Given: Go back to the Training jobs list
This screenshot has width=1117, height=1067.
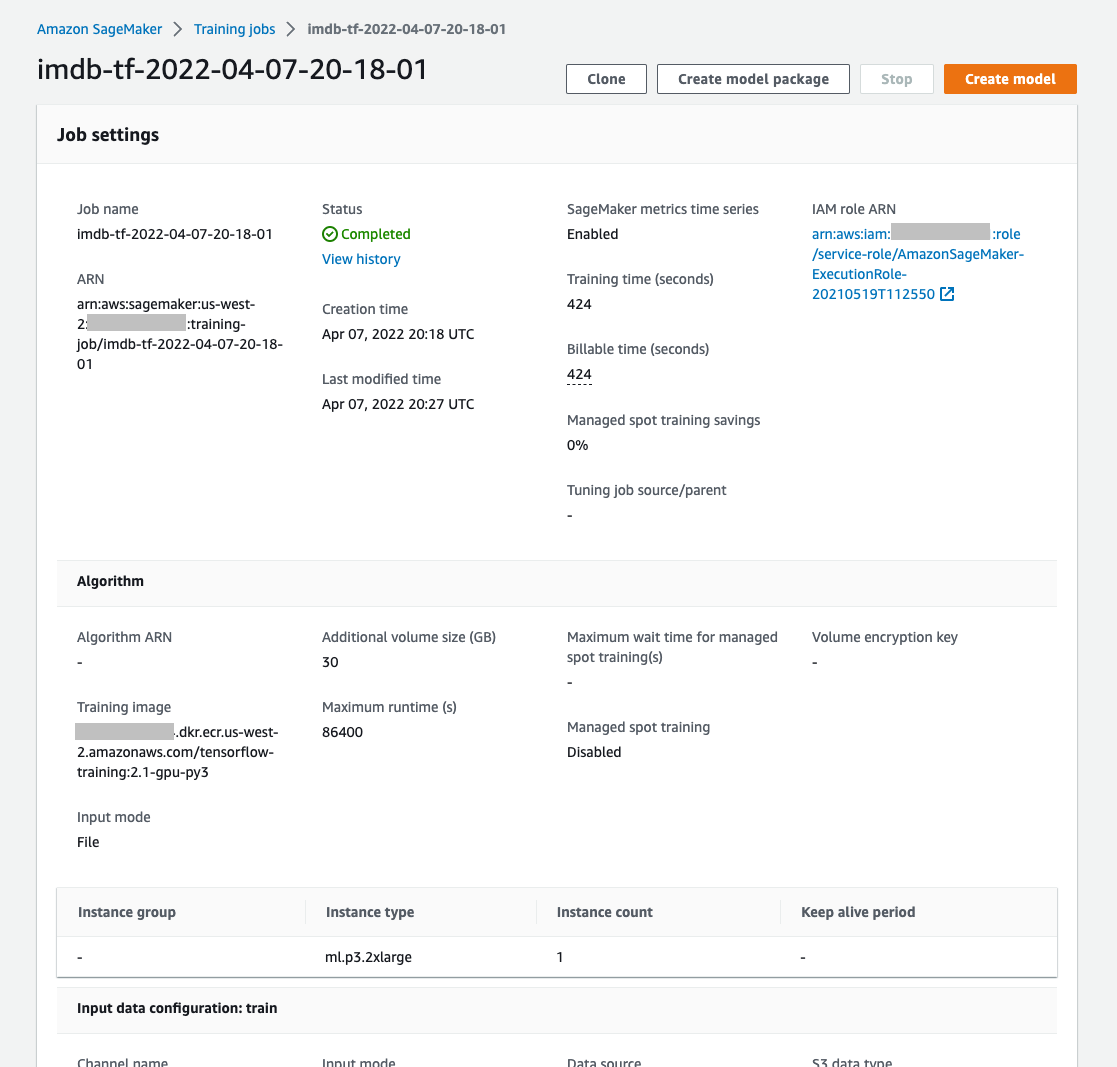Looking at the screenshot, I should click(x=234, y=29).
